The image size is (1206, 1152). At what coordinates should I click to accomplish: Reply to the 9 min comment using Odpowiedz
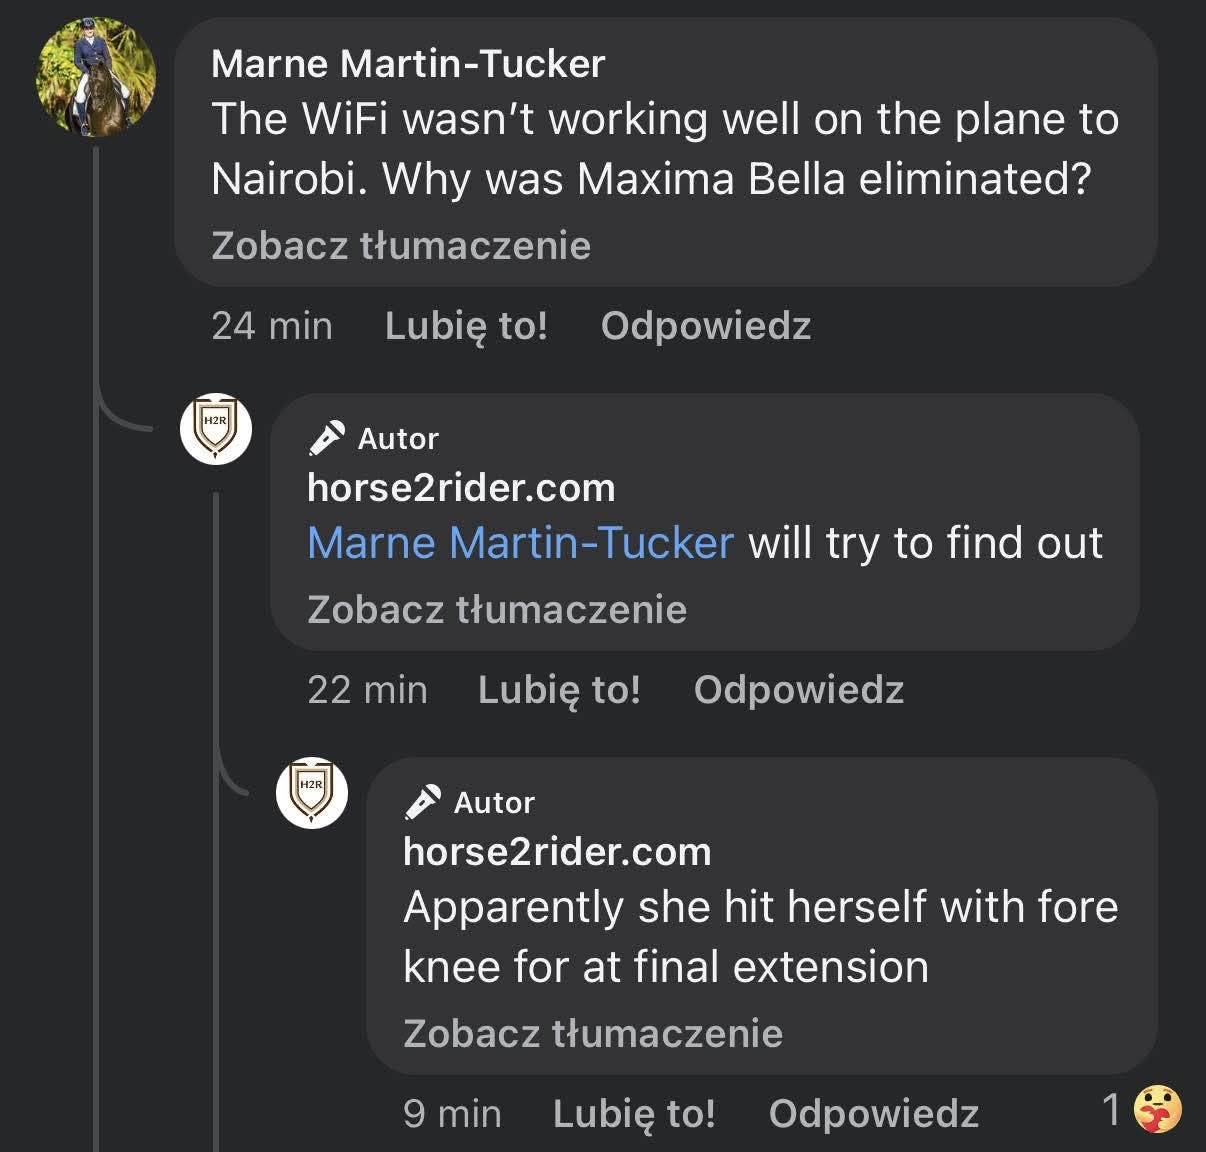[x=874, y=1113]
